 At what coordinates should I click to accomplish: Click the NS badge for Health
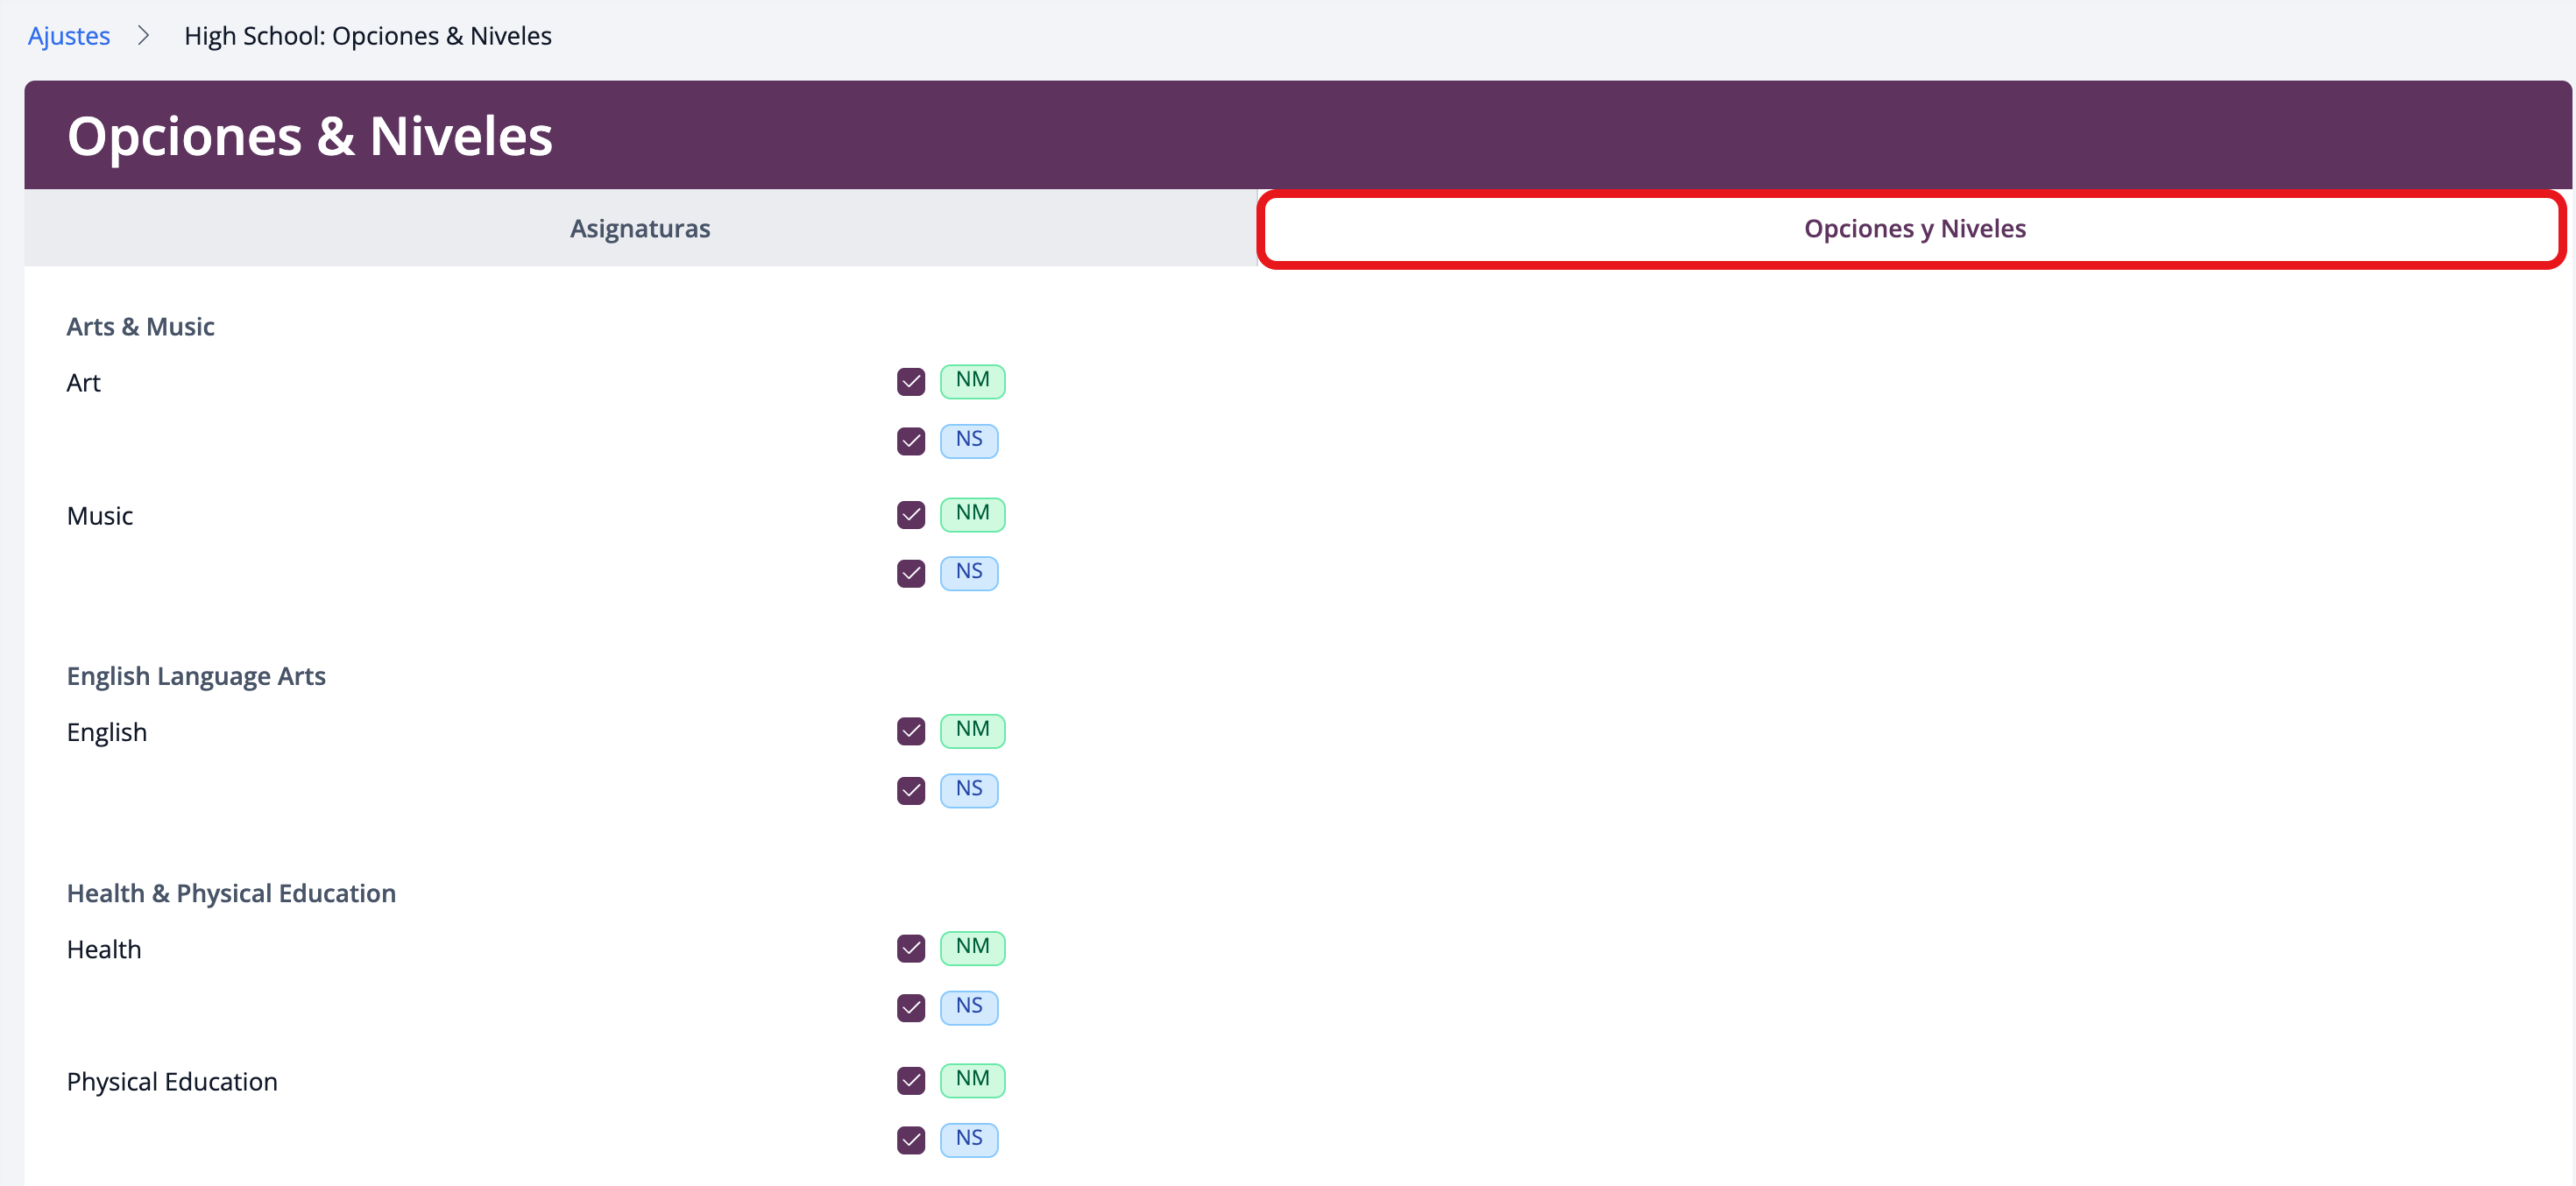tap(968, 1006)
